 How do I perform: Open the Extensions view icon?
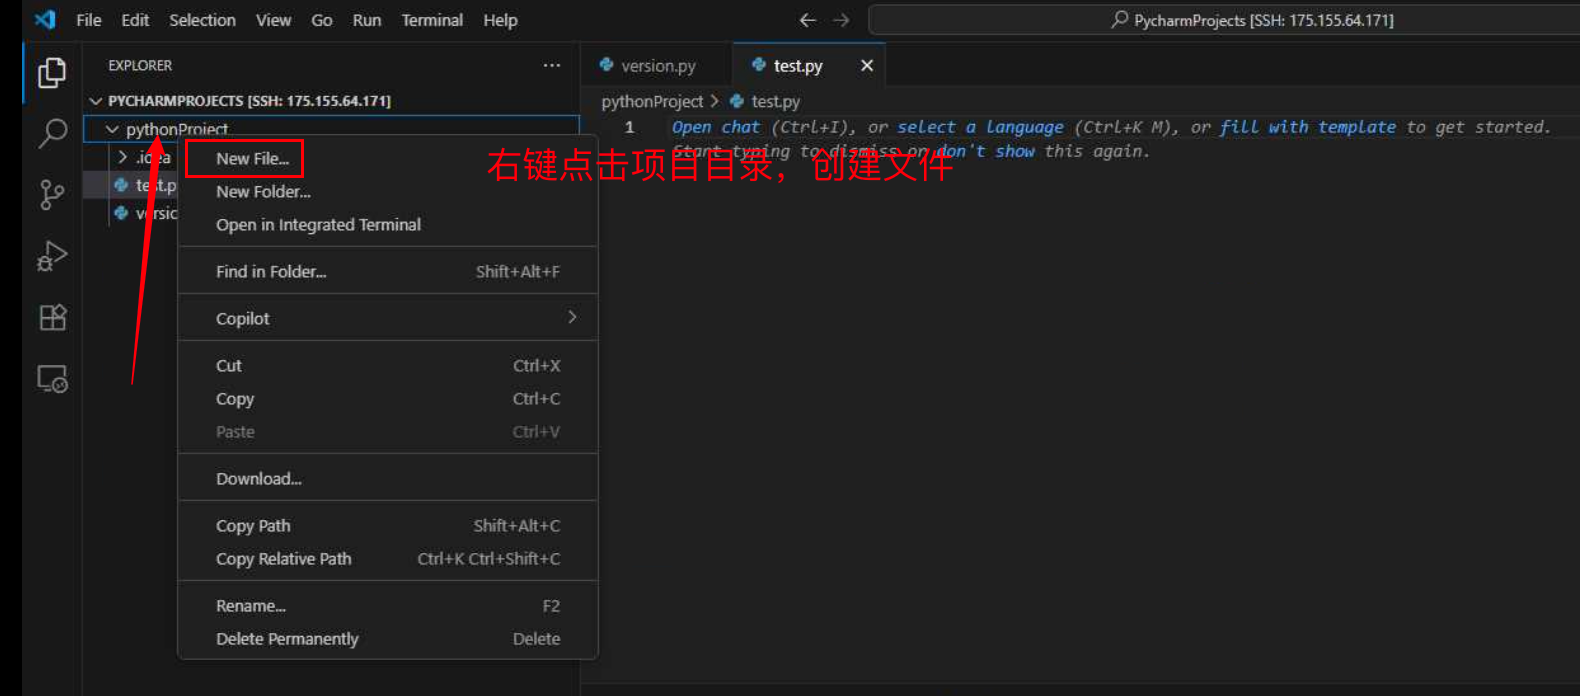(x=52, y=318)
